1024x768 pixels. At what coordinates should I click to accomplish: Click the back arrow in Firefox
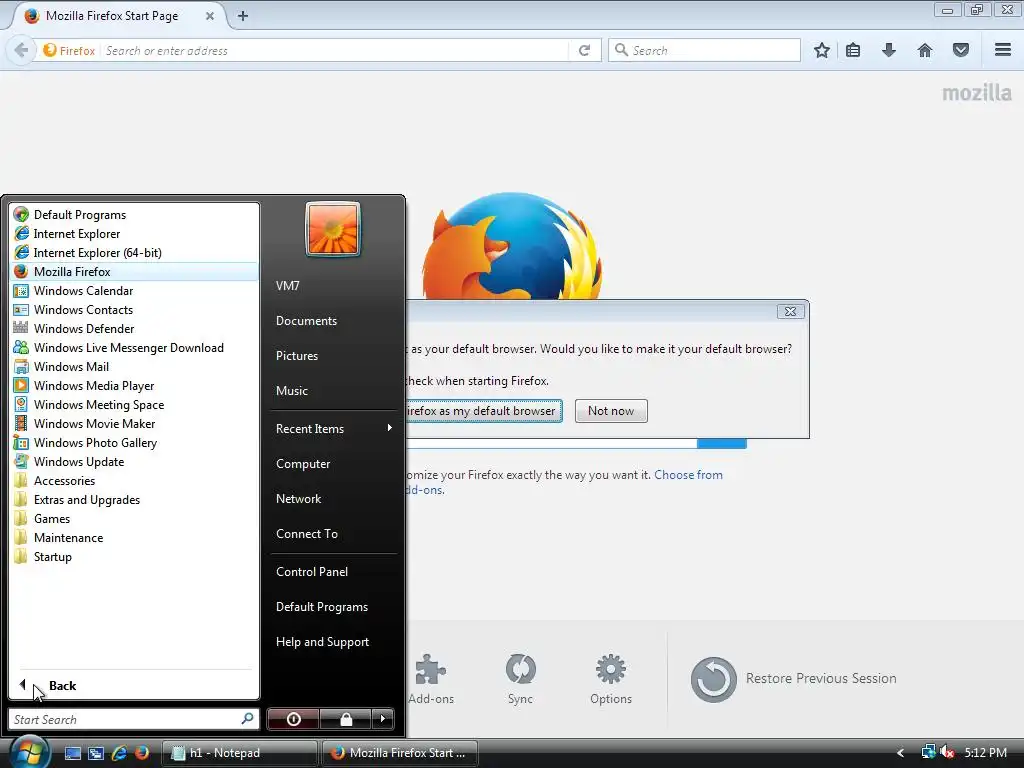point(21,50)
